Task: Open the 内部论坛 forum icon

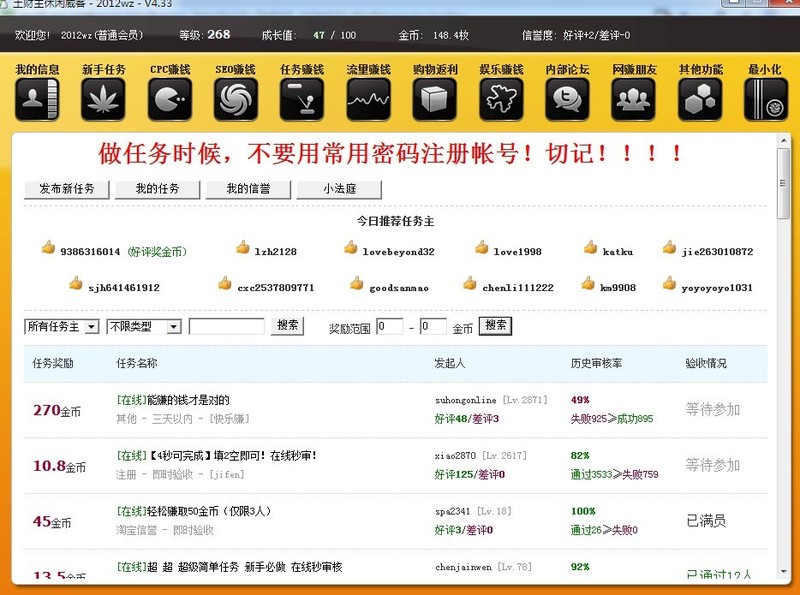Action: 567,99
